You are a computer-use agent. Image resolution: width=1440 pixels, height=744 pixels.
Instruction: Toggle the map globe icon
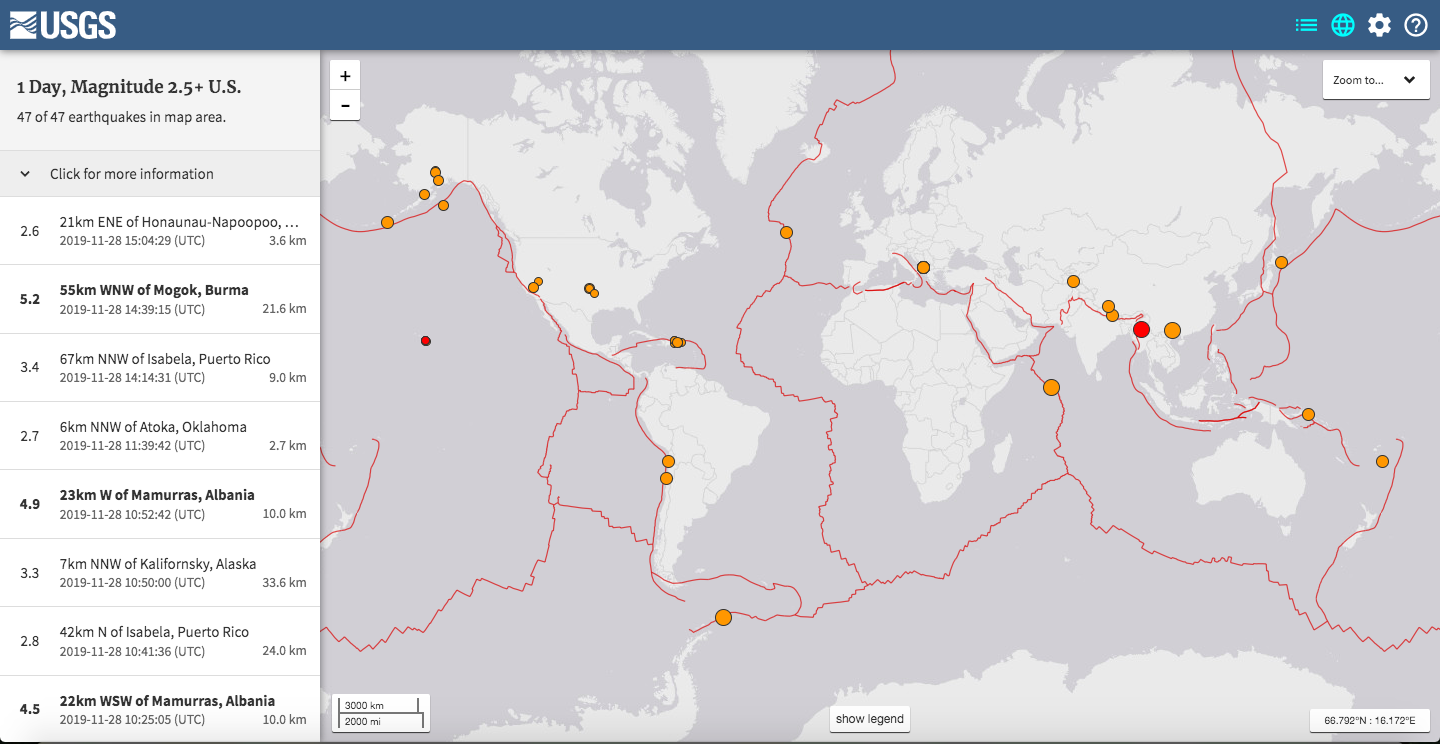(1343, 25)
